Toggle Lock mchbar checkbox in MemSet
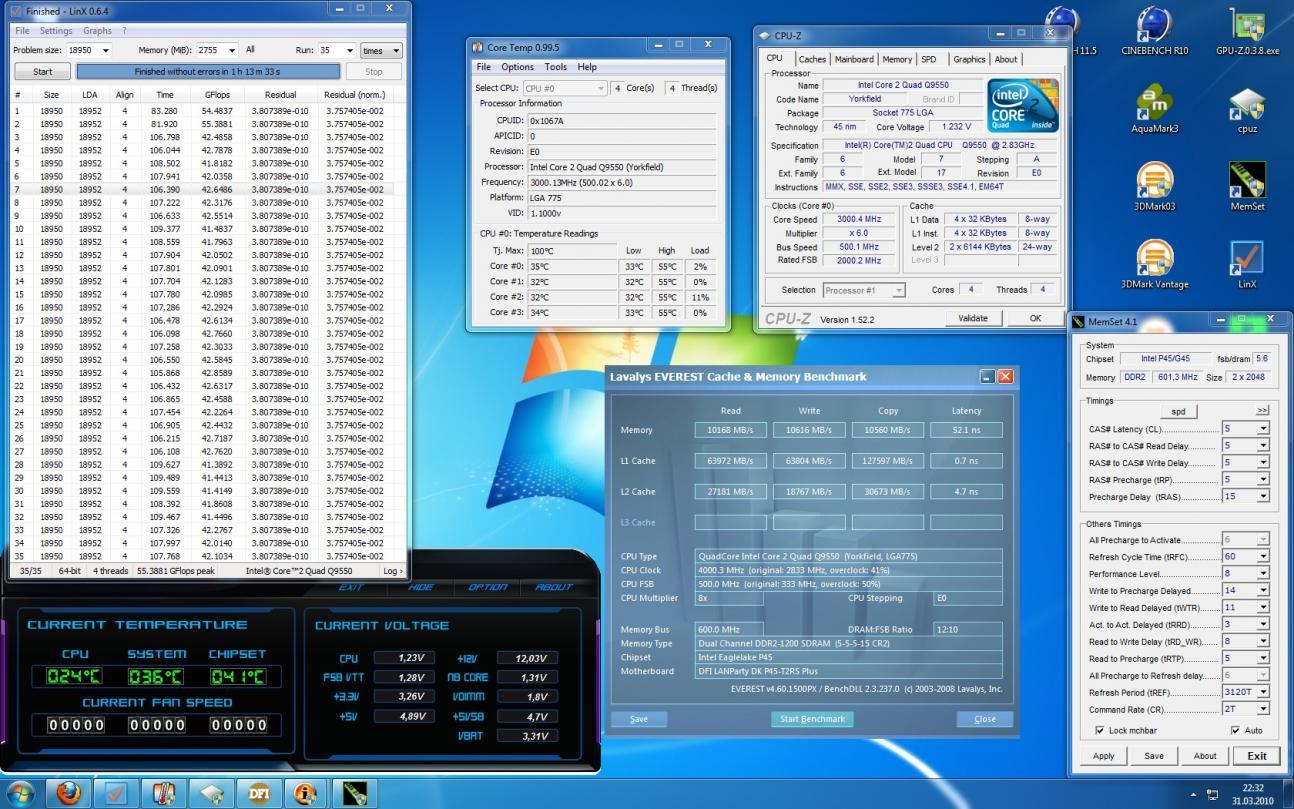 pos(1100,731)
